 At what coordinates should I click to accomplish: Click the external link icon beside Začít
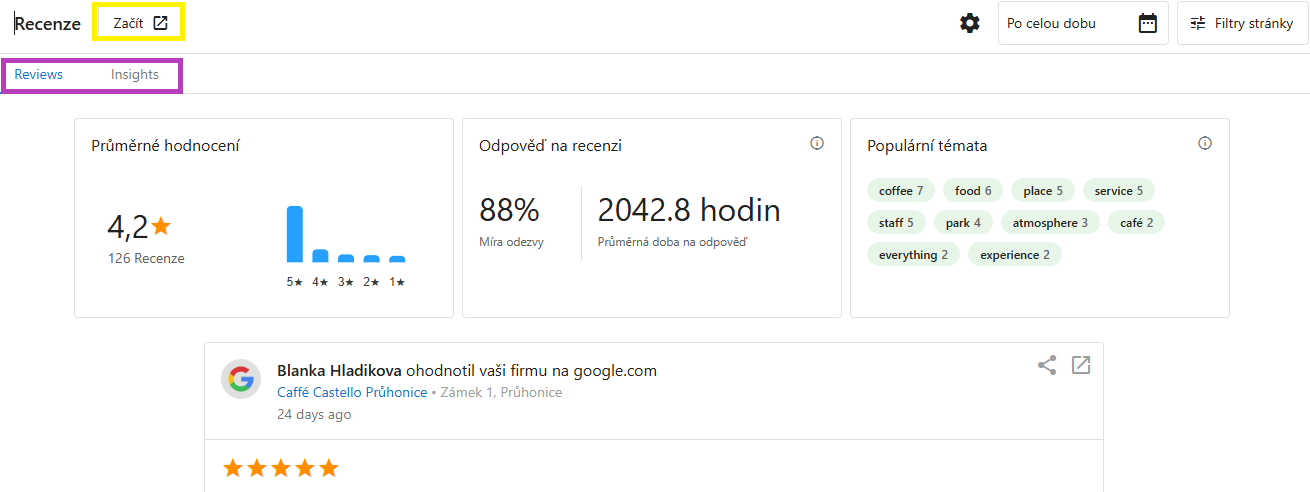(160, 23)
